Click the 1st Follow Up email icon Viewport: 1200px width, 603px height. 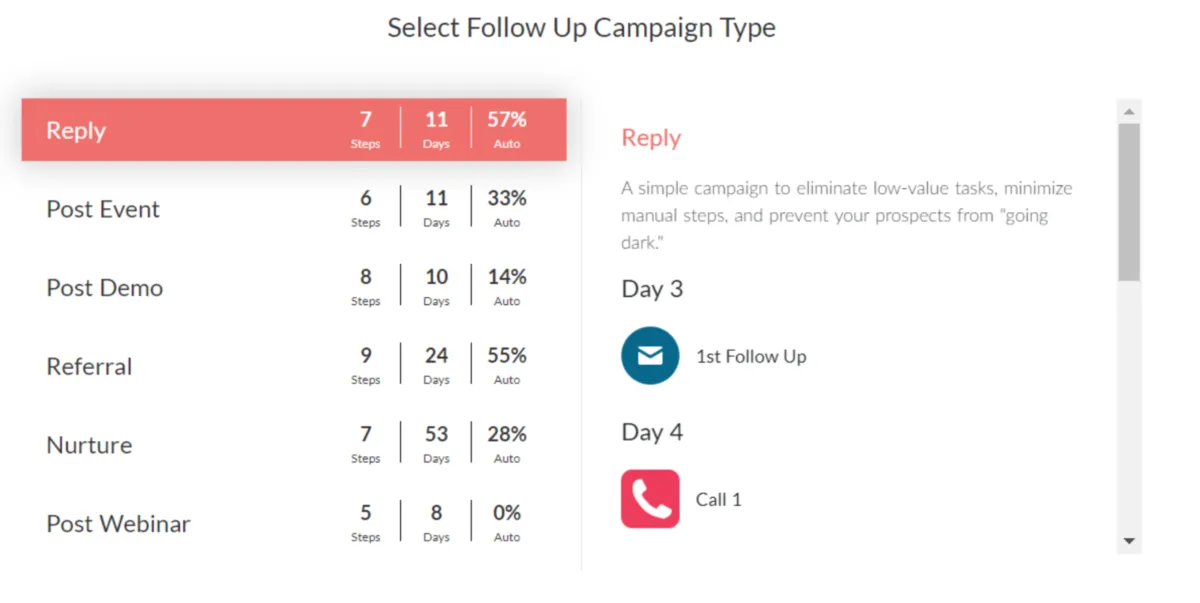click(650, 356)
